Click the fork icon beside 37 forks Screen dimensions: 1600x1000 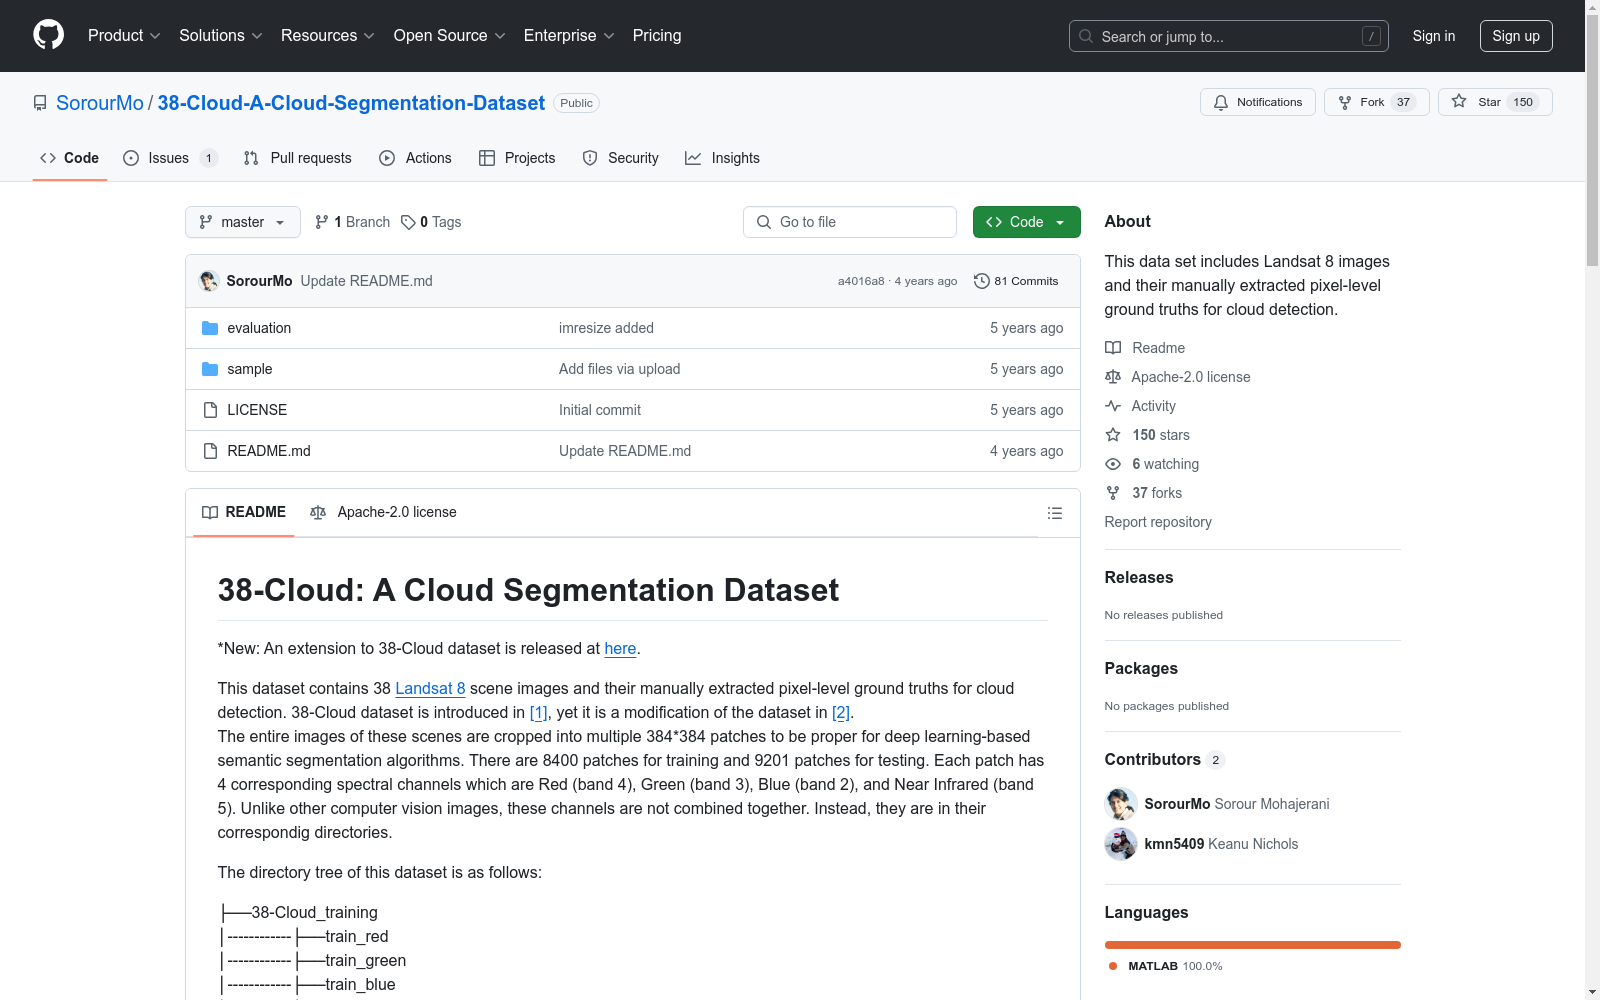pyautogui.click(x=1113, y=493)
